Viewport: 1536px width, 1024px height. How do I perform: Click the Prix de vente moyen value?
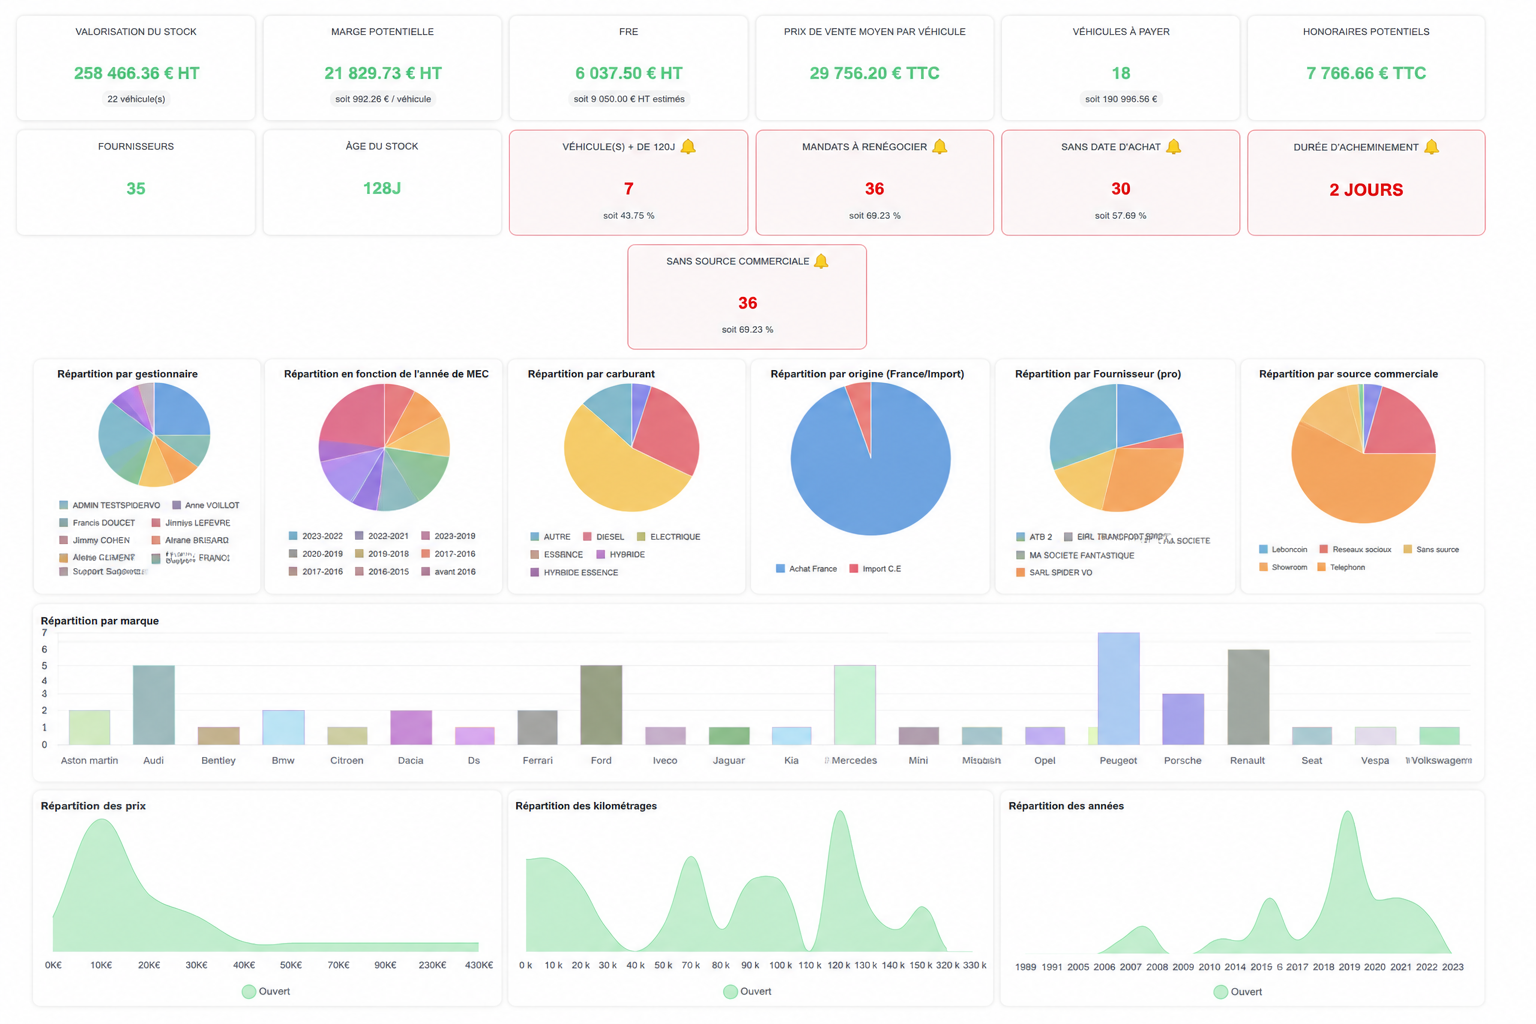[874, 73]
